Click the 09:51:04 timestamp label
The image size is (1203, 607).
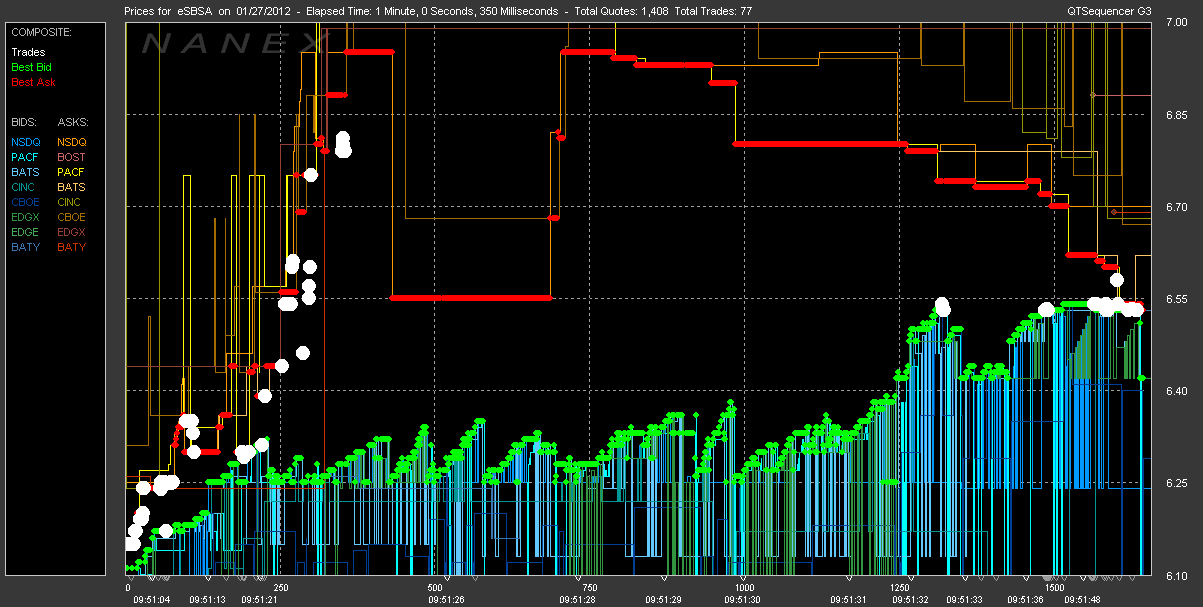153,600
